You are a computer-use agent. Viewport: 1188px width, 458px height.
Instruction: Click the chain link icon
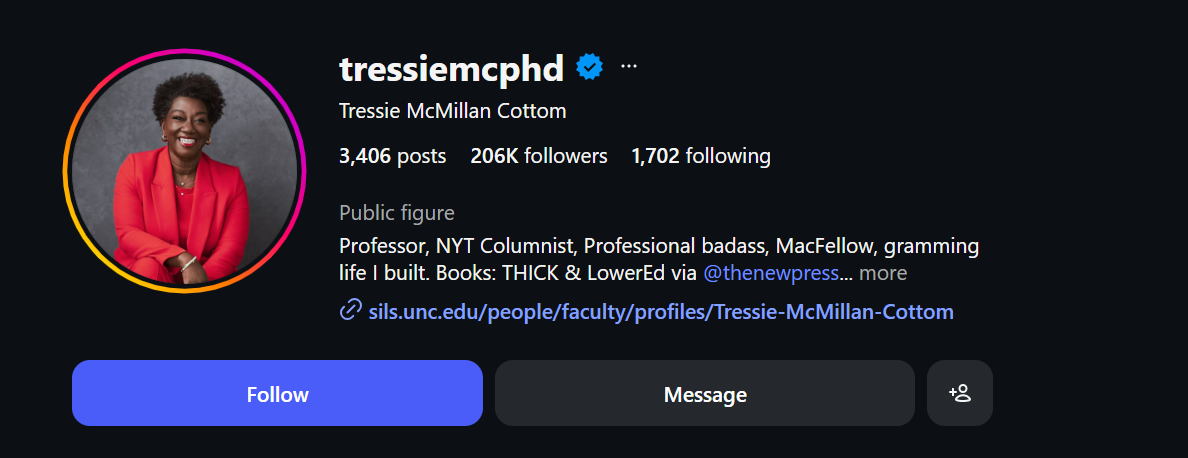350,311
